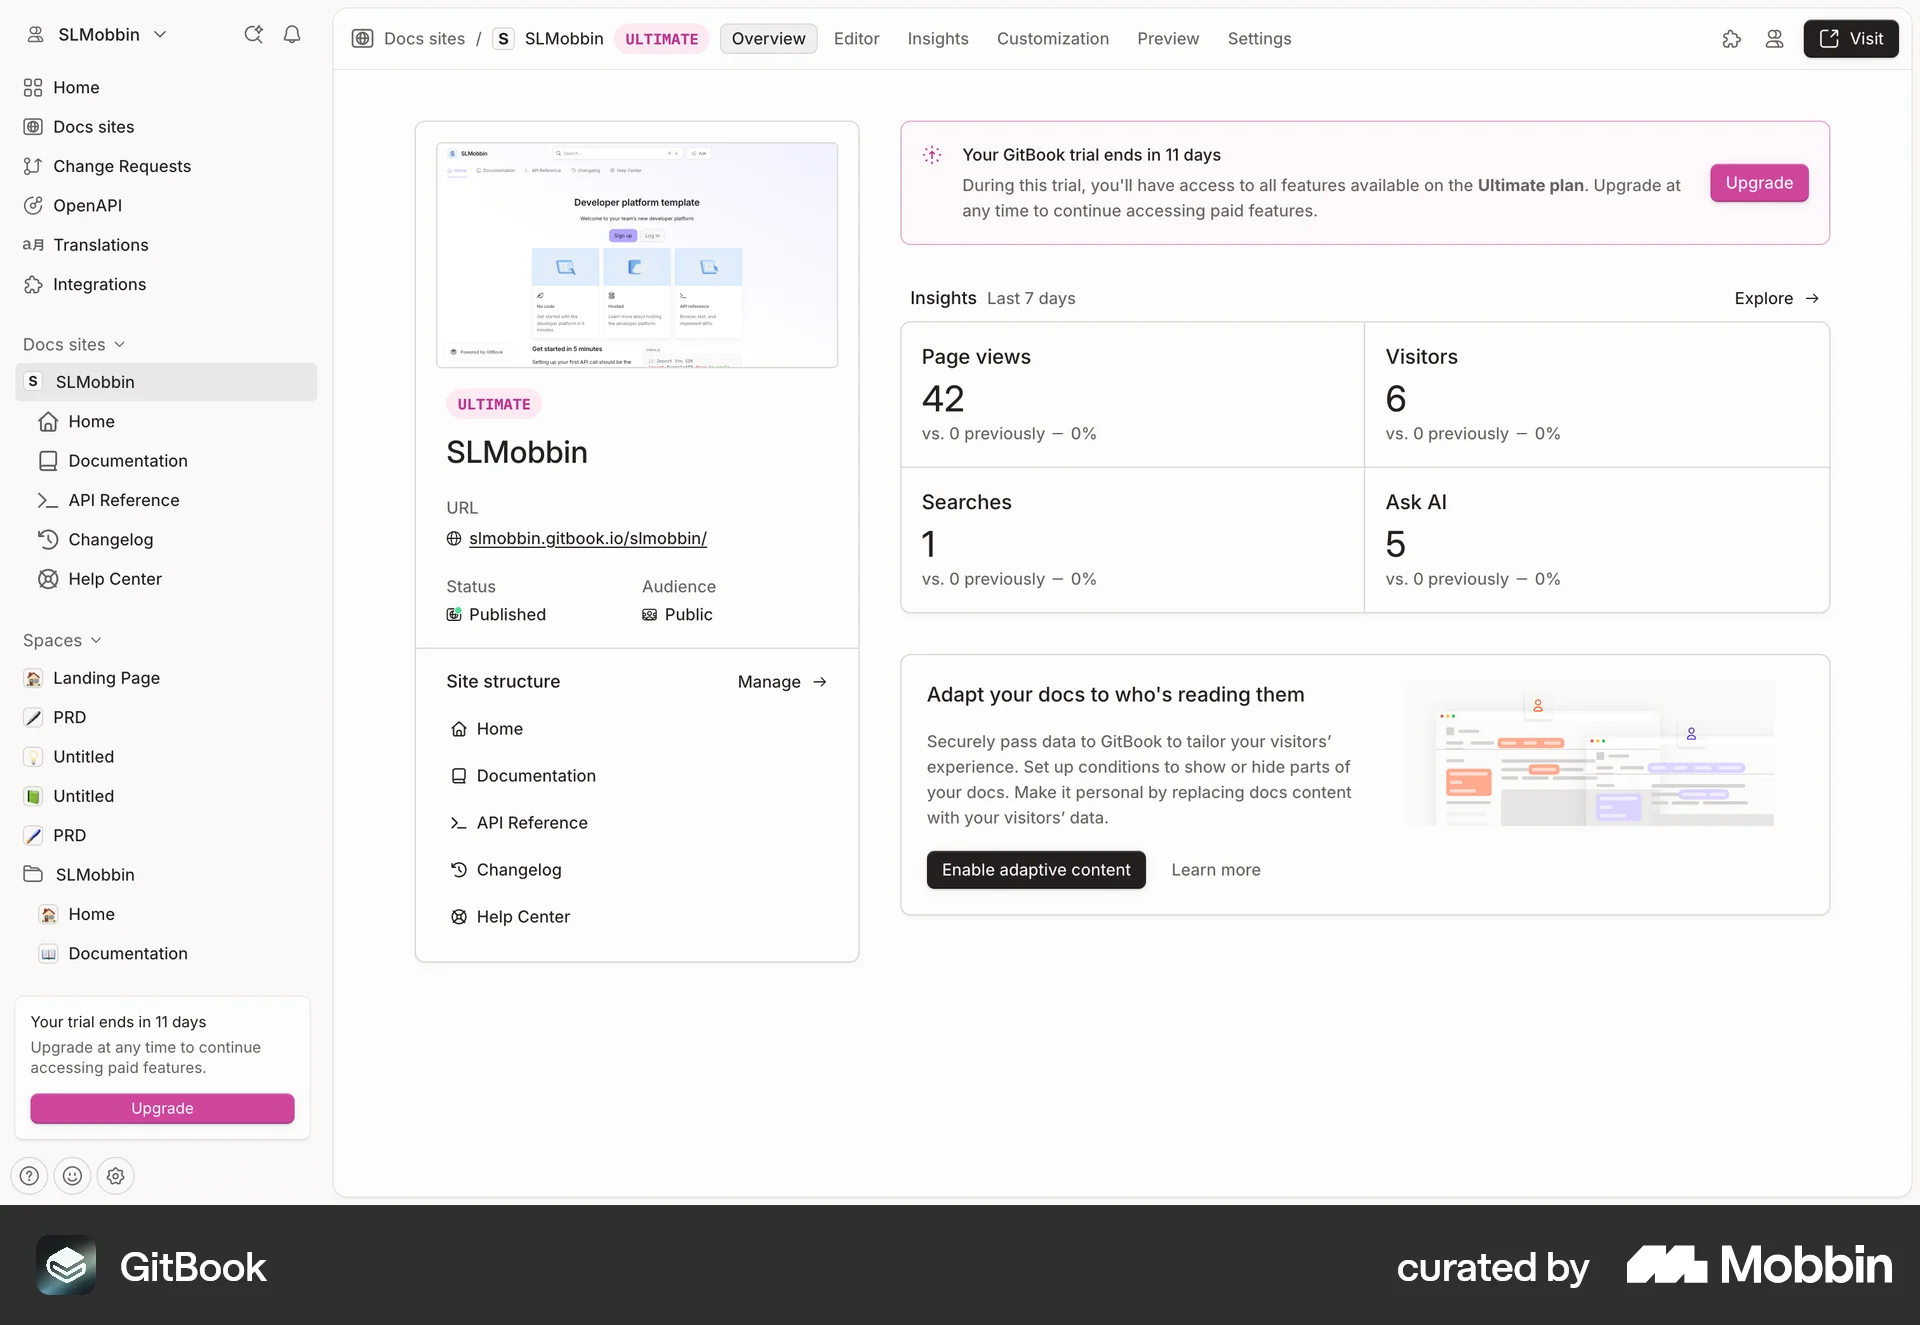This screenshot has height=1325, width=1920.
Task: Open the site preview thumbnail
Action: pyautogui.click(x=637, y=255)
